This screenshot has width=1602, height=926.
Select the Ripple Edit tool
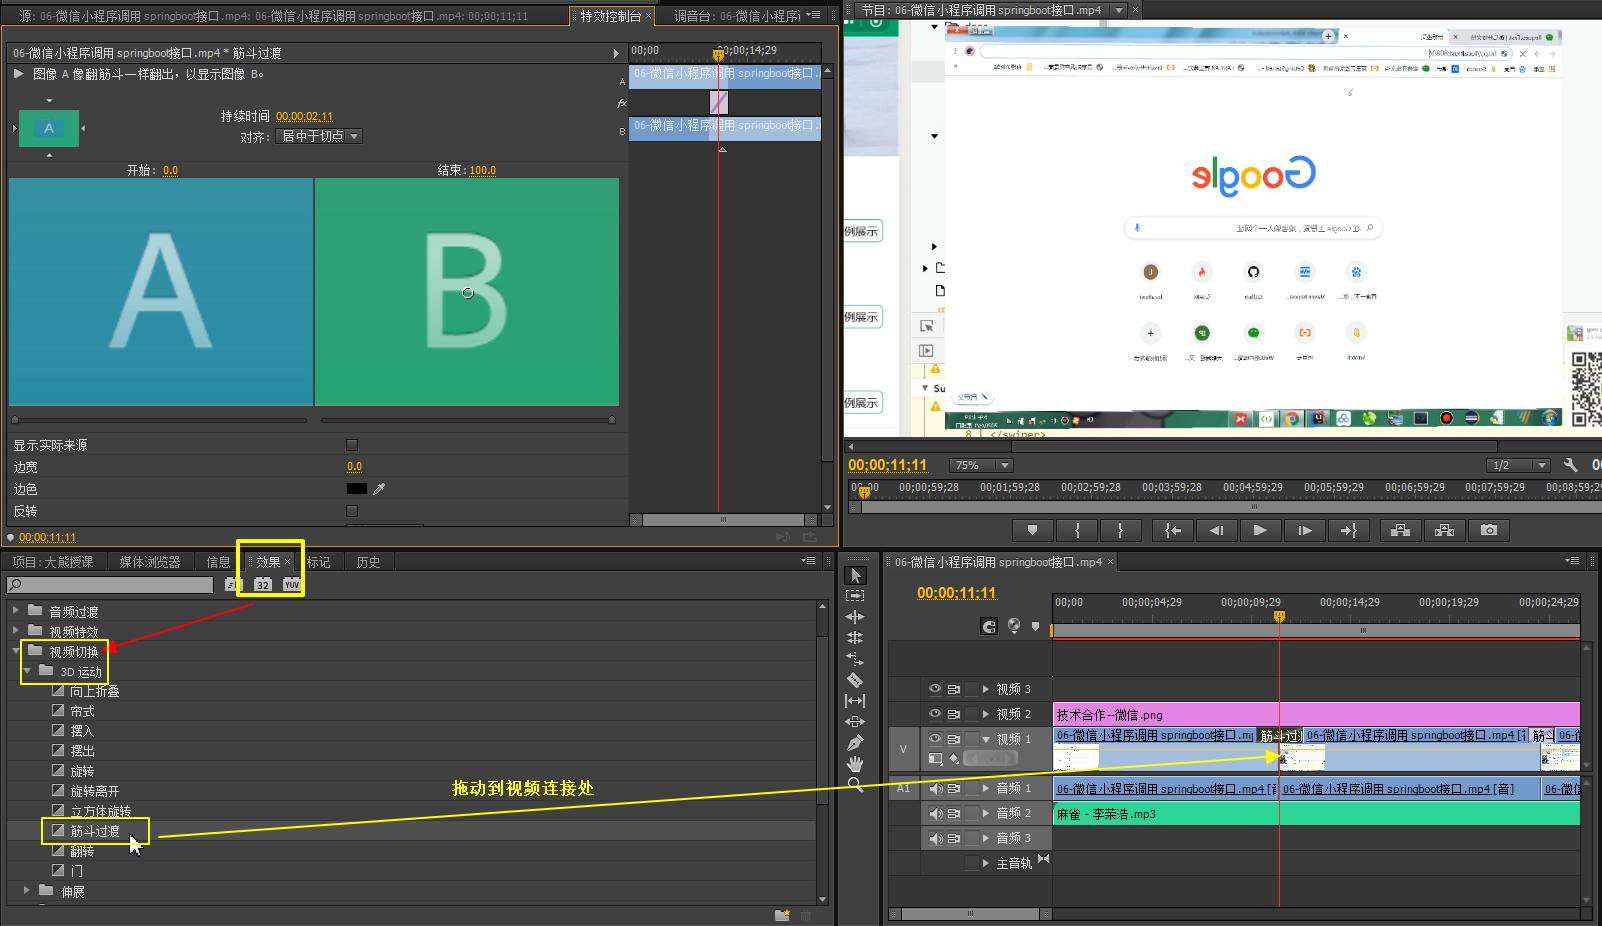tap(855, 617)
